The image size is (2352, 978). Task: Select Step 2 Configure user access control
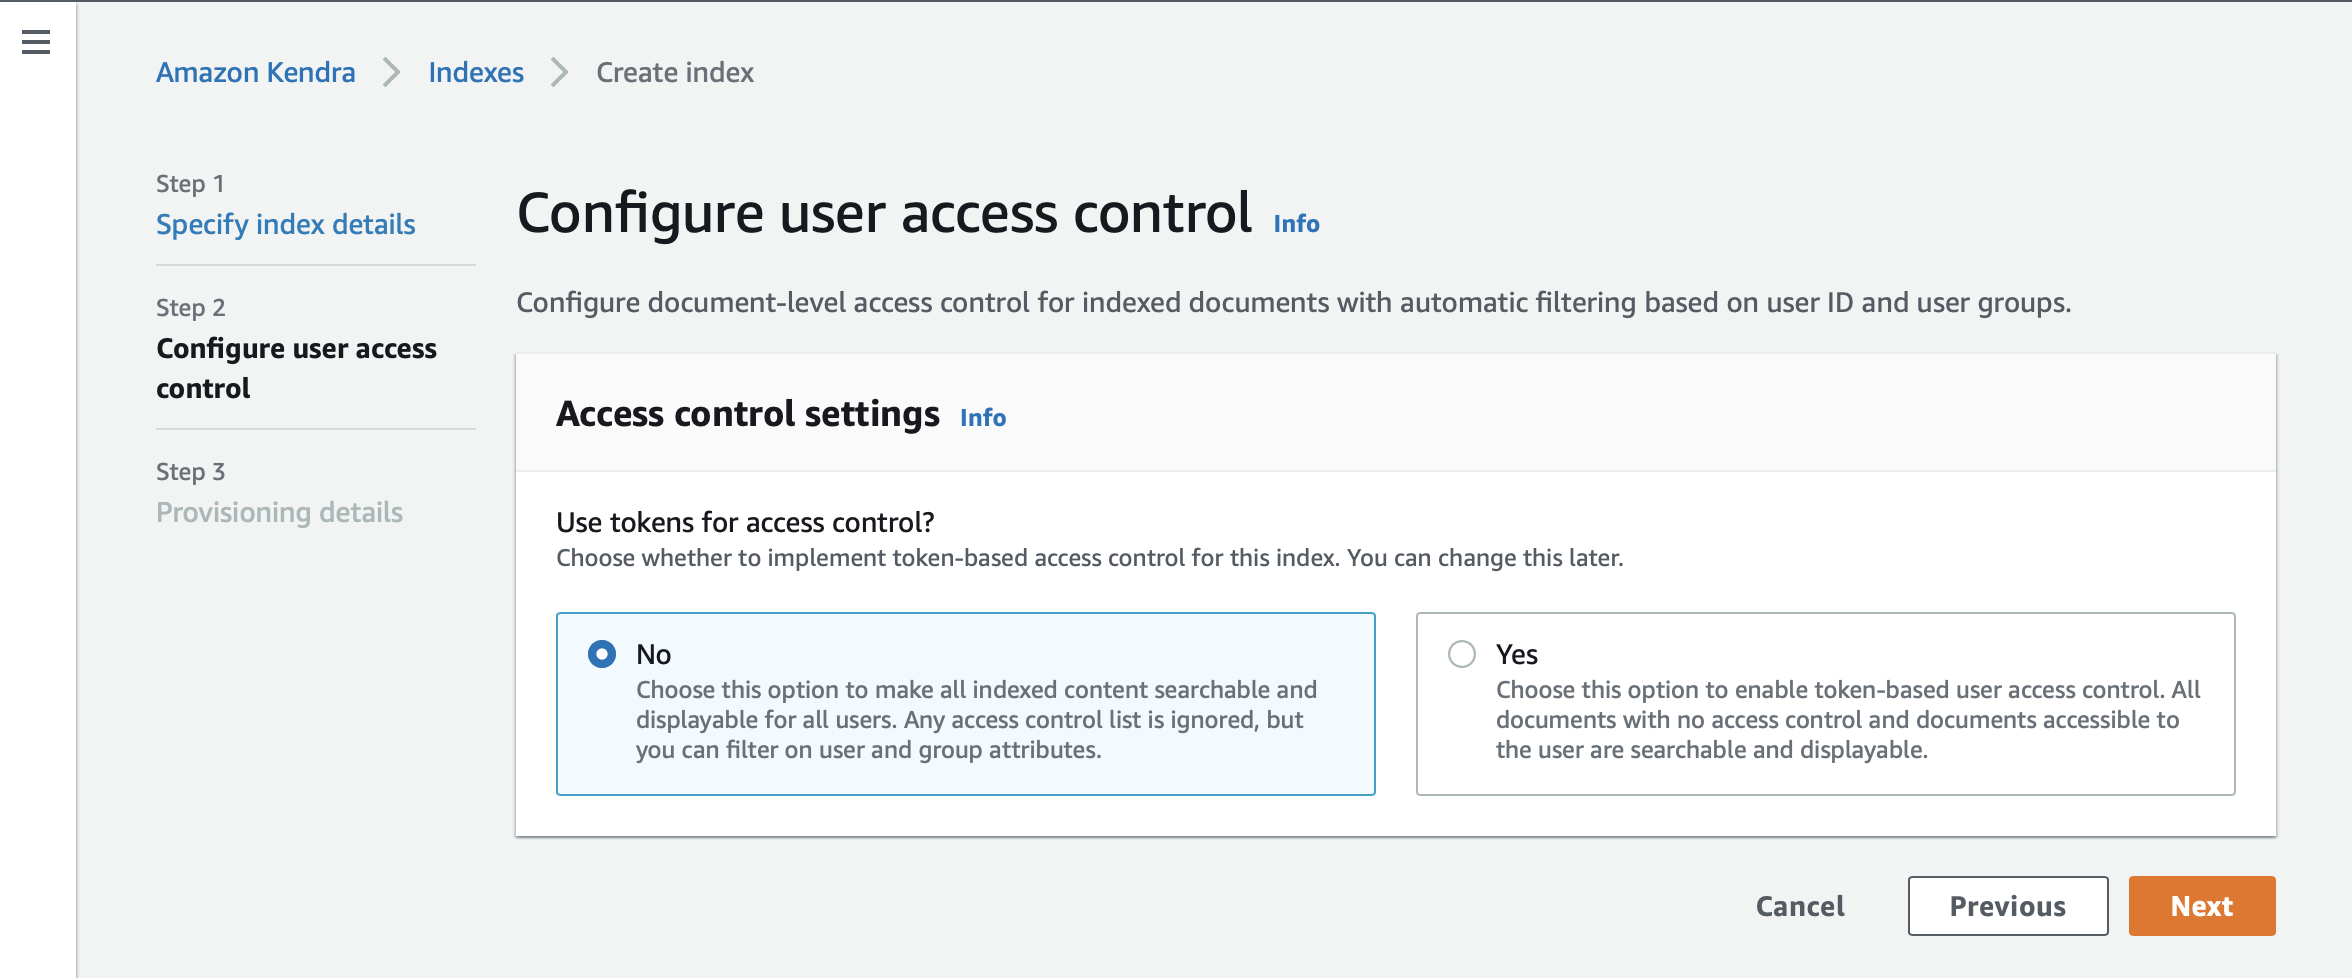click(296, 368)
